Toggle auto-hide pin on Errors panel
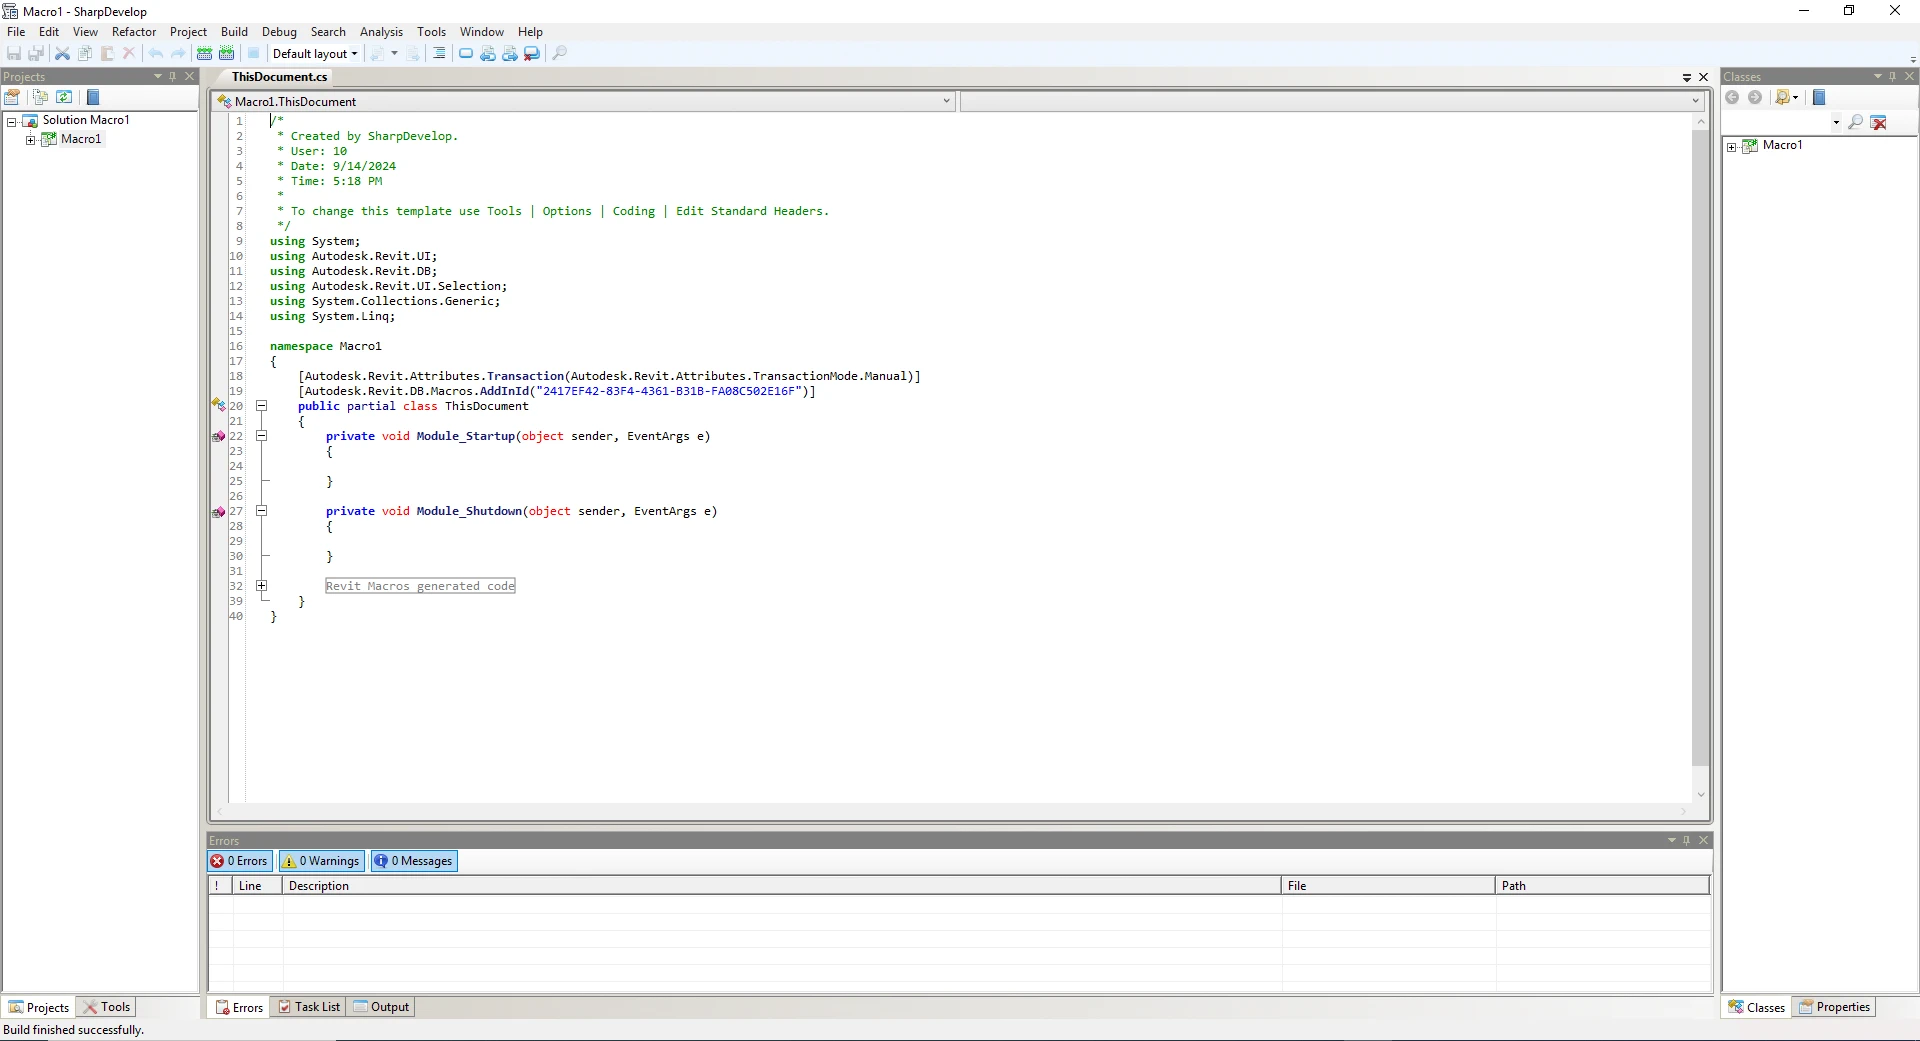This screenshot has height=1041, width=1920. tap(1687, 841)
